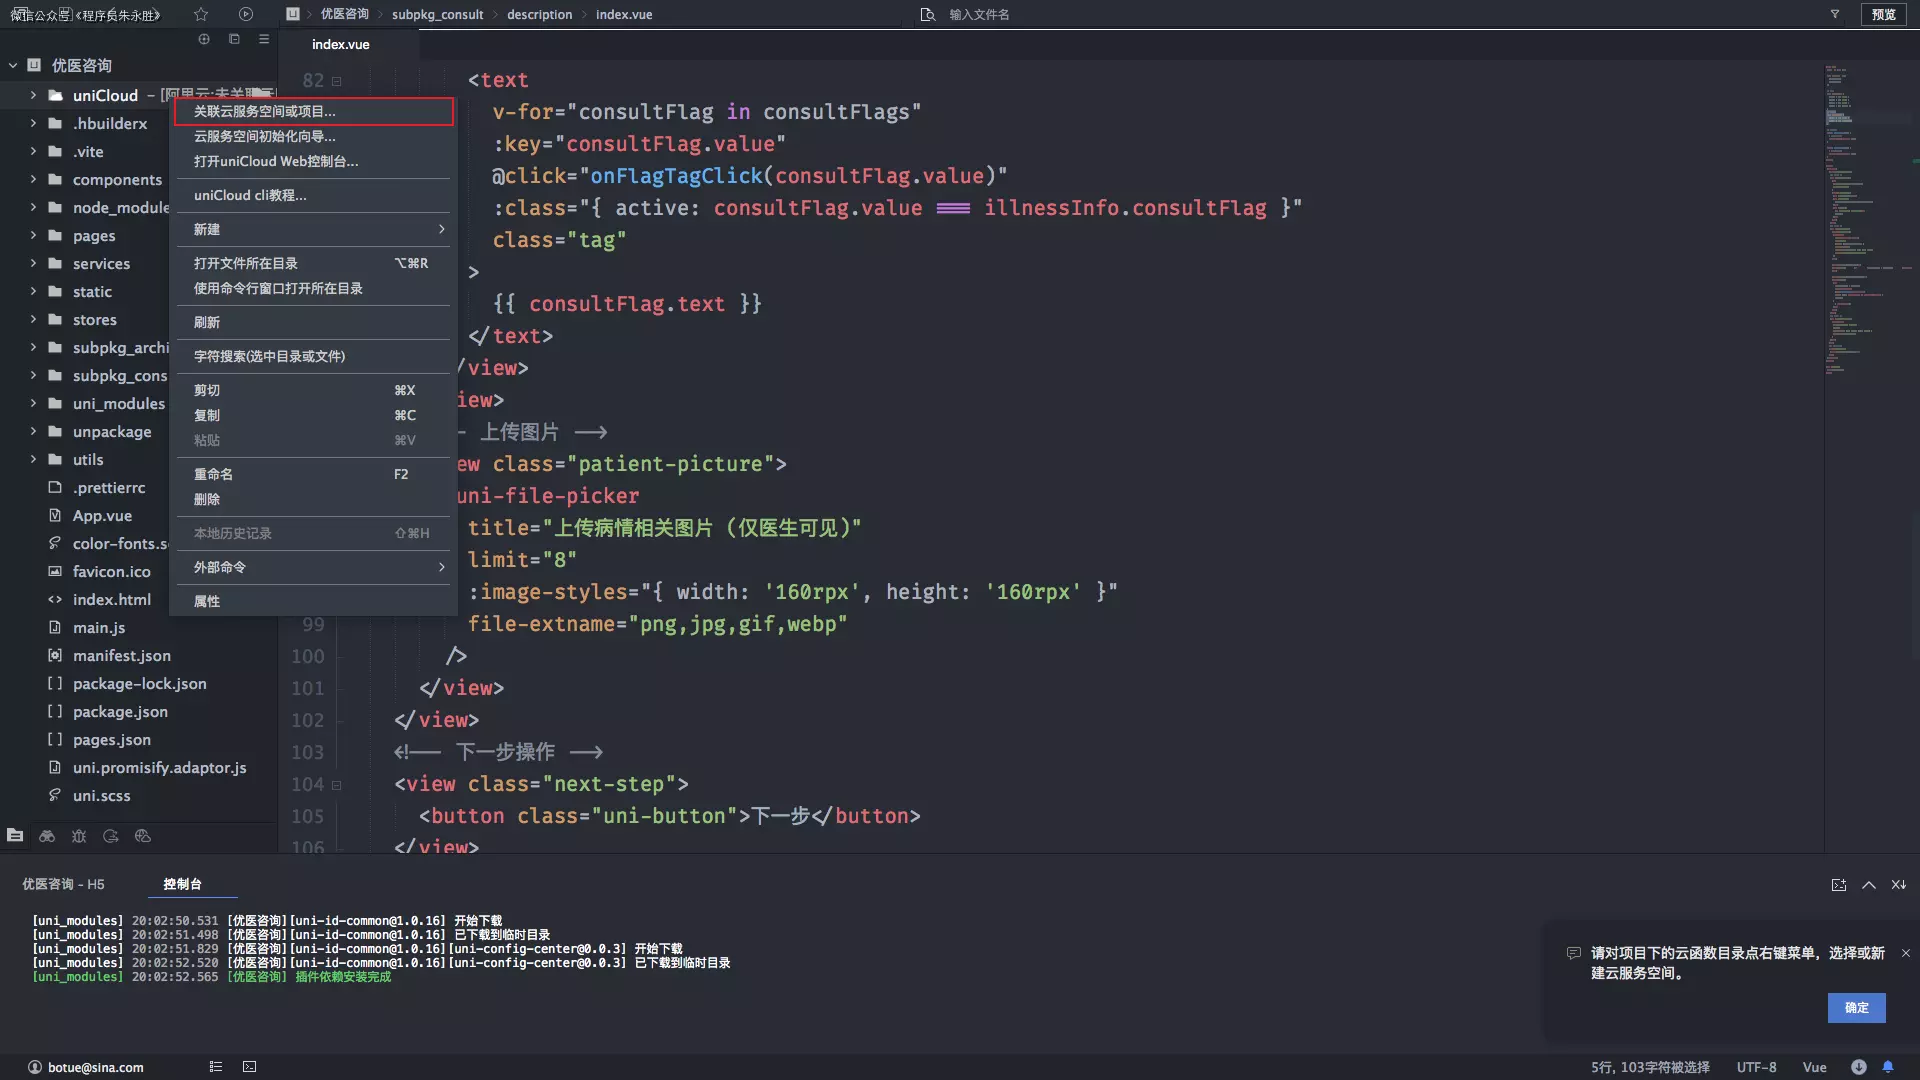Expand the services folder

[33, 263]
